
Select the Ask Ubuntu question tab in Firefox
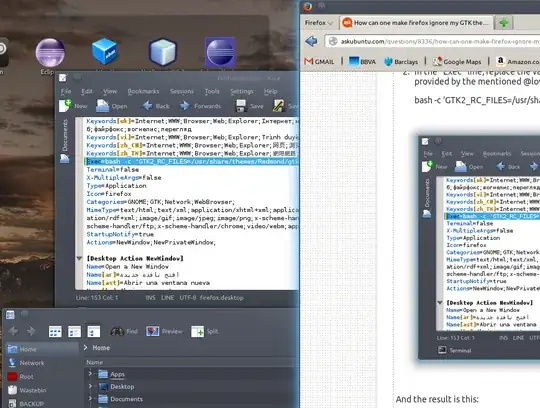pyautogui.click(x=416, y=23)
